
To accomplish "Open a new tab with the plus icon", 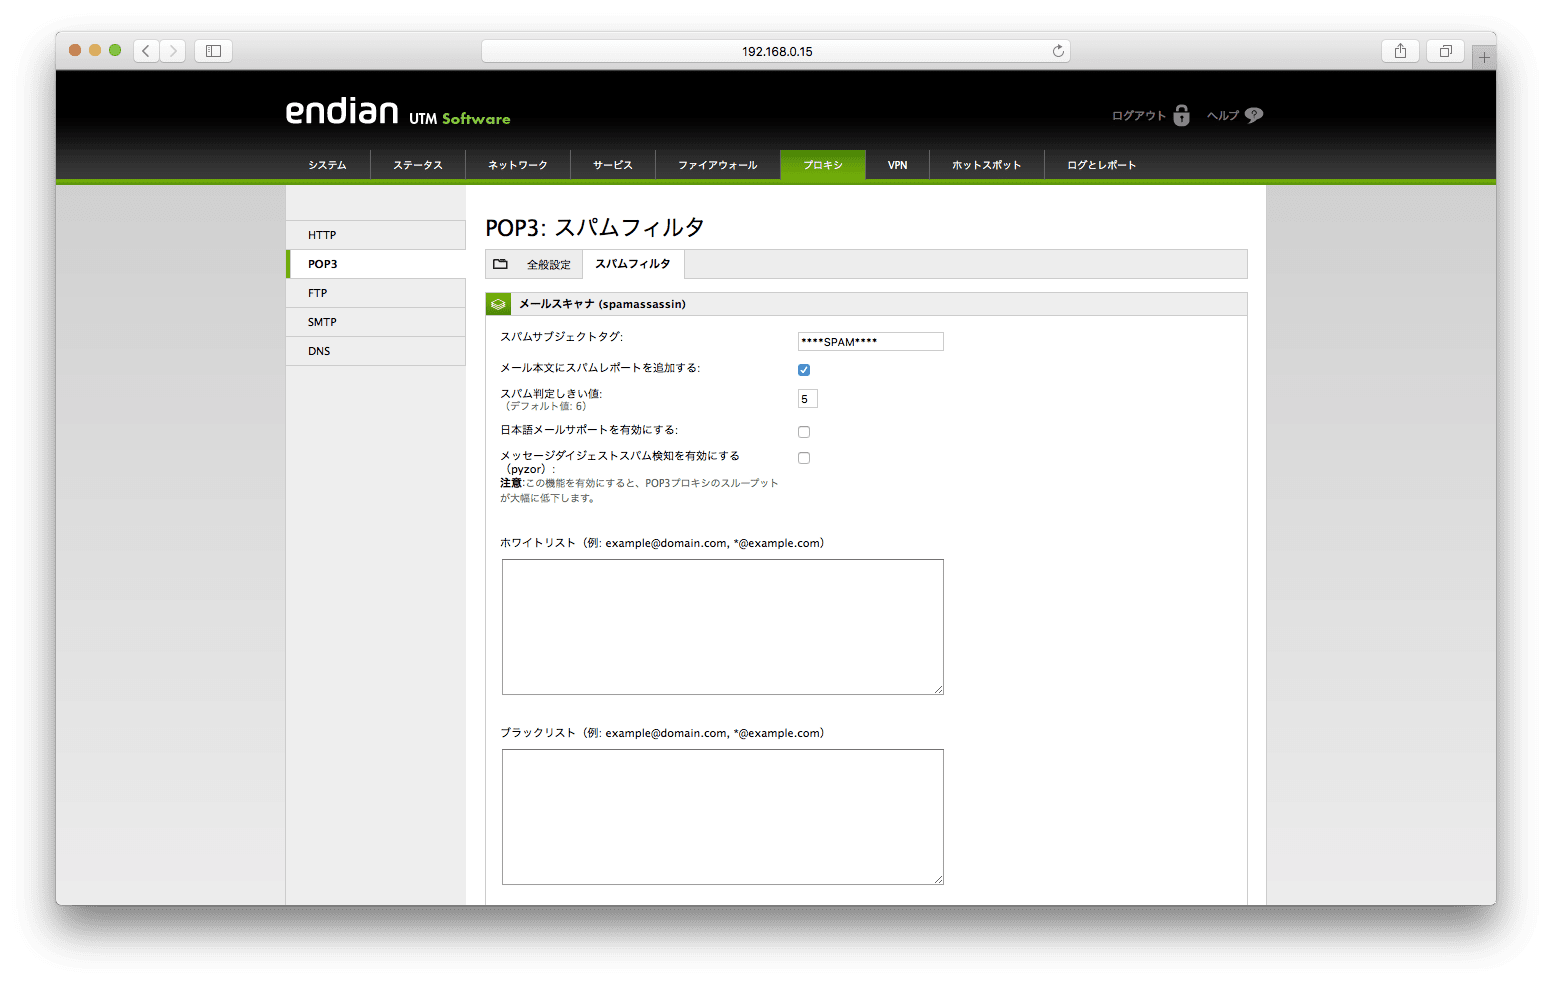I will (x=1484, y=58).
